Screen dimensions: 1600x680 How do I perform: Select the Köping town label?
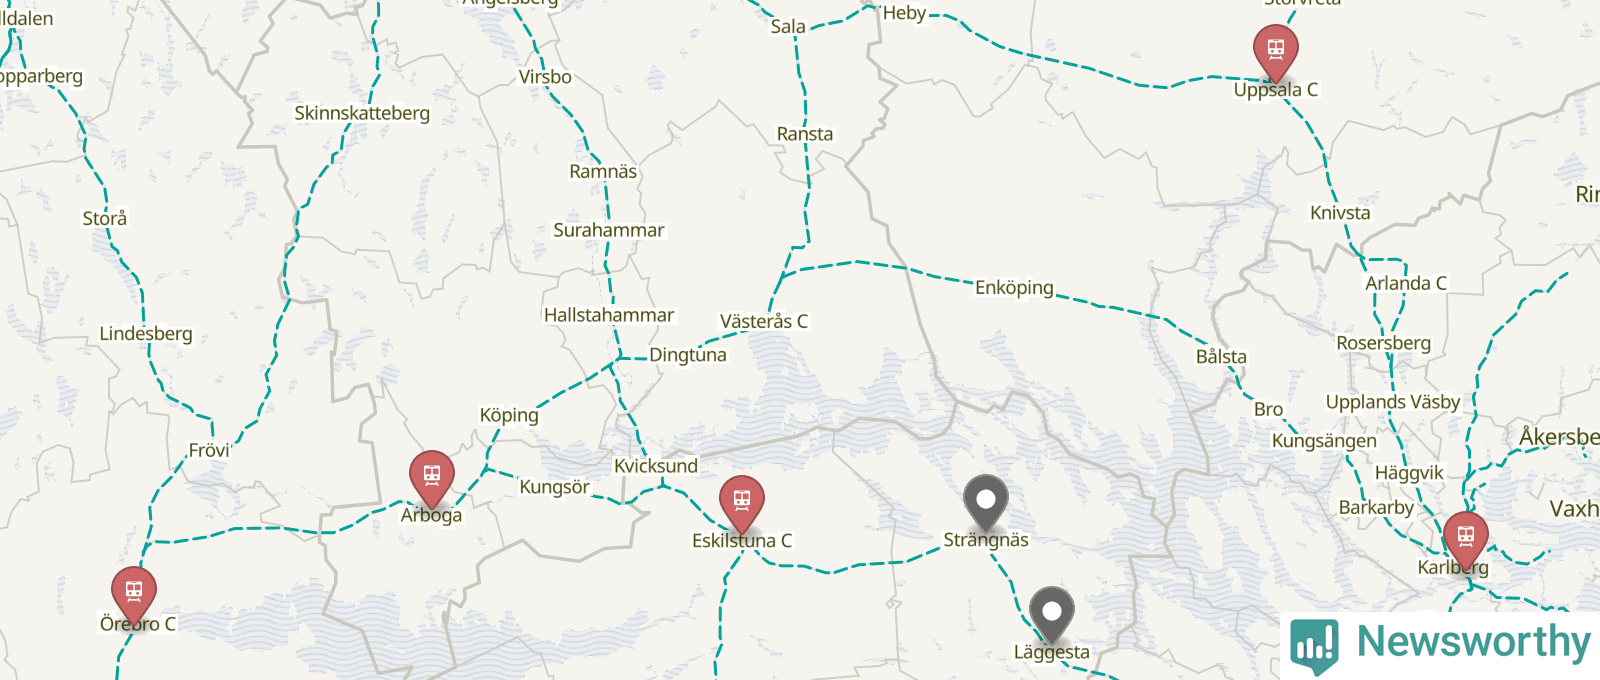509,415
